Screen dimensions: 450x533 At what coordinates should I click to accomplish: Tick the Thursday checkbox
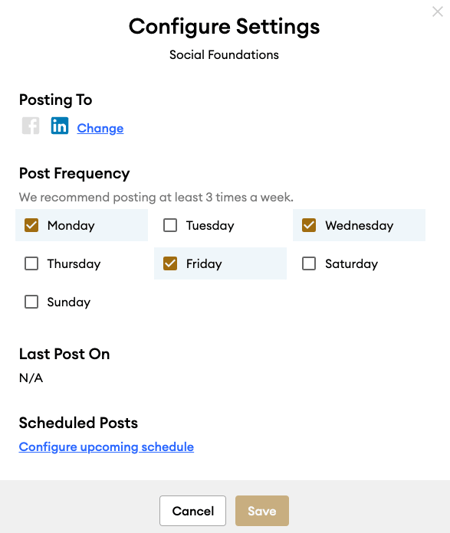[x=31, y=263]
